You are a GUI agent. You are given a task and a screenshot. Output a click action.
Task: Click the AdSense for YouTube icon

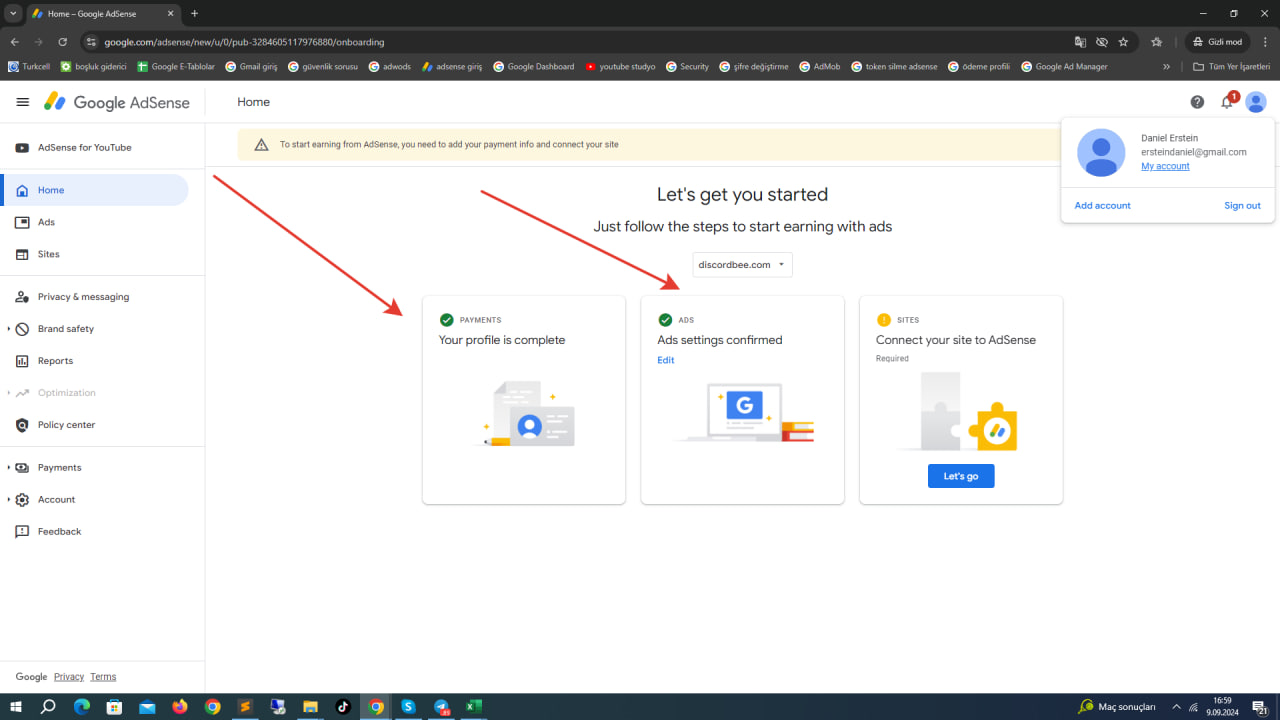(22, 148)
